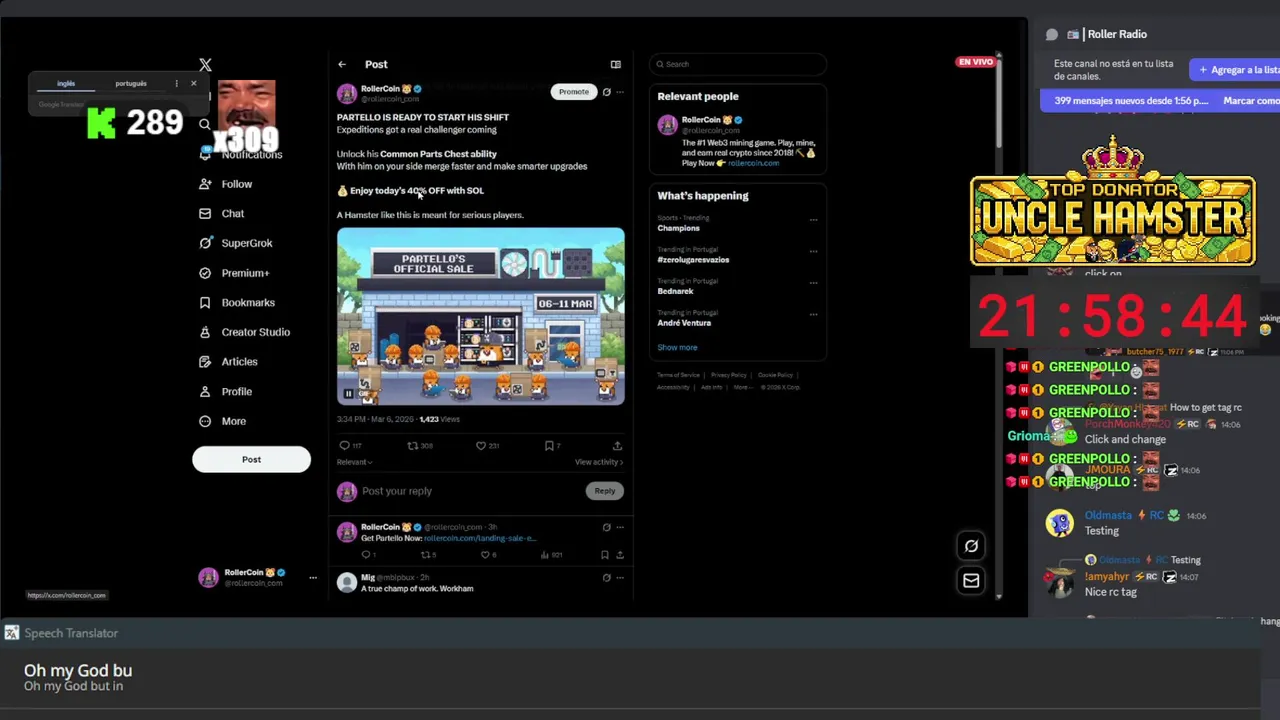This screenshot has height=720, width=1280.
Task: Open more options on Mig's reply
Action: [620, 578]
